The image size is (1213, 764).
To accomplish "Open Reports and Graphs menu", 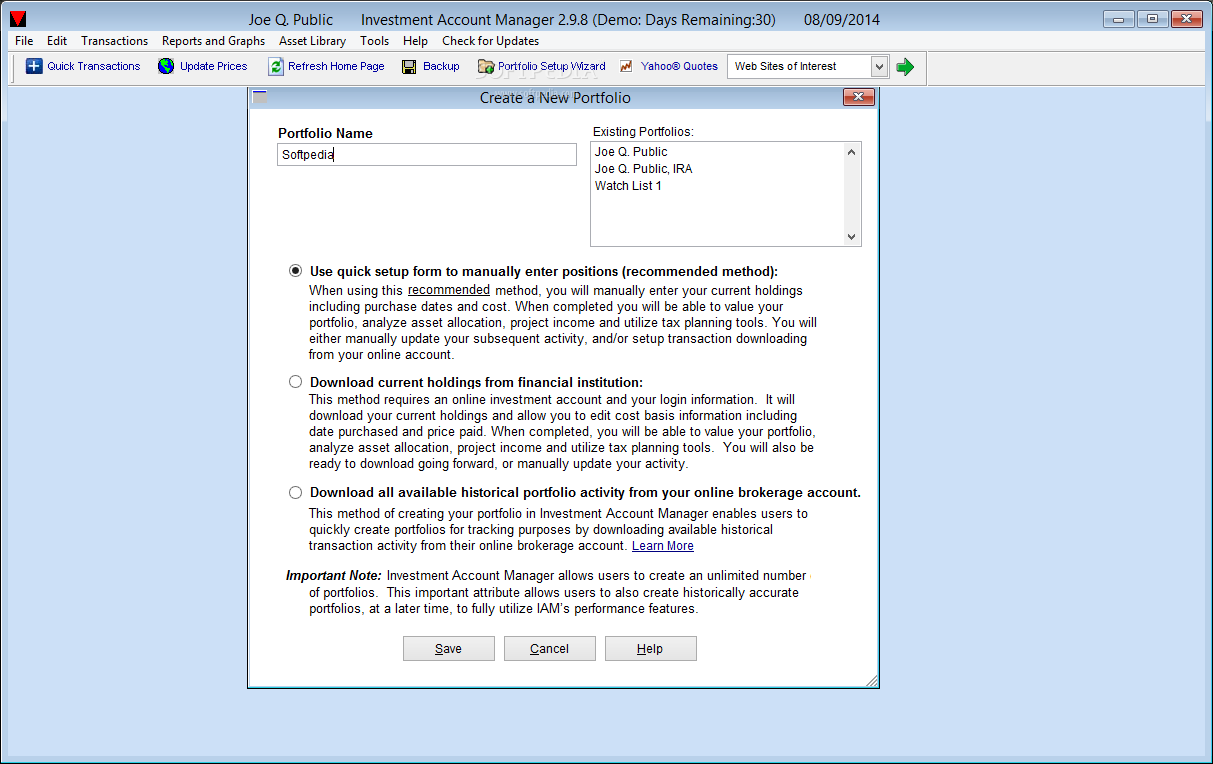I will [x=214, y=41].
